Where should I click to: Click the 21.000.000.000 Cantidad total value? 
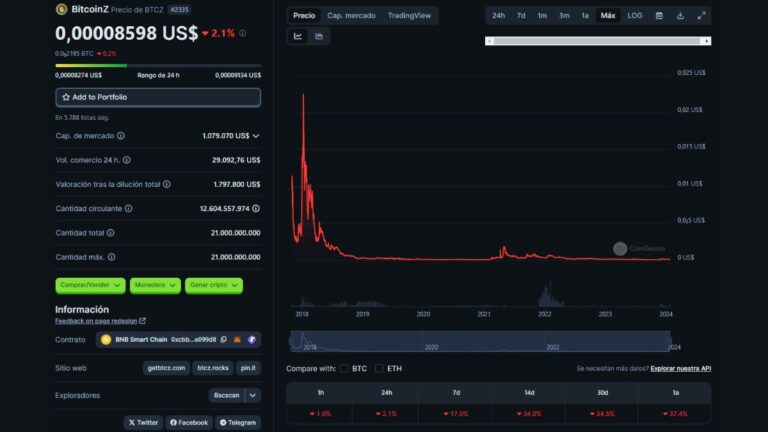pos(236,233)
